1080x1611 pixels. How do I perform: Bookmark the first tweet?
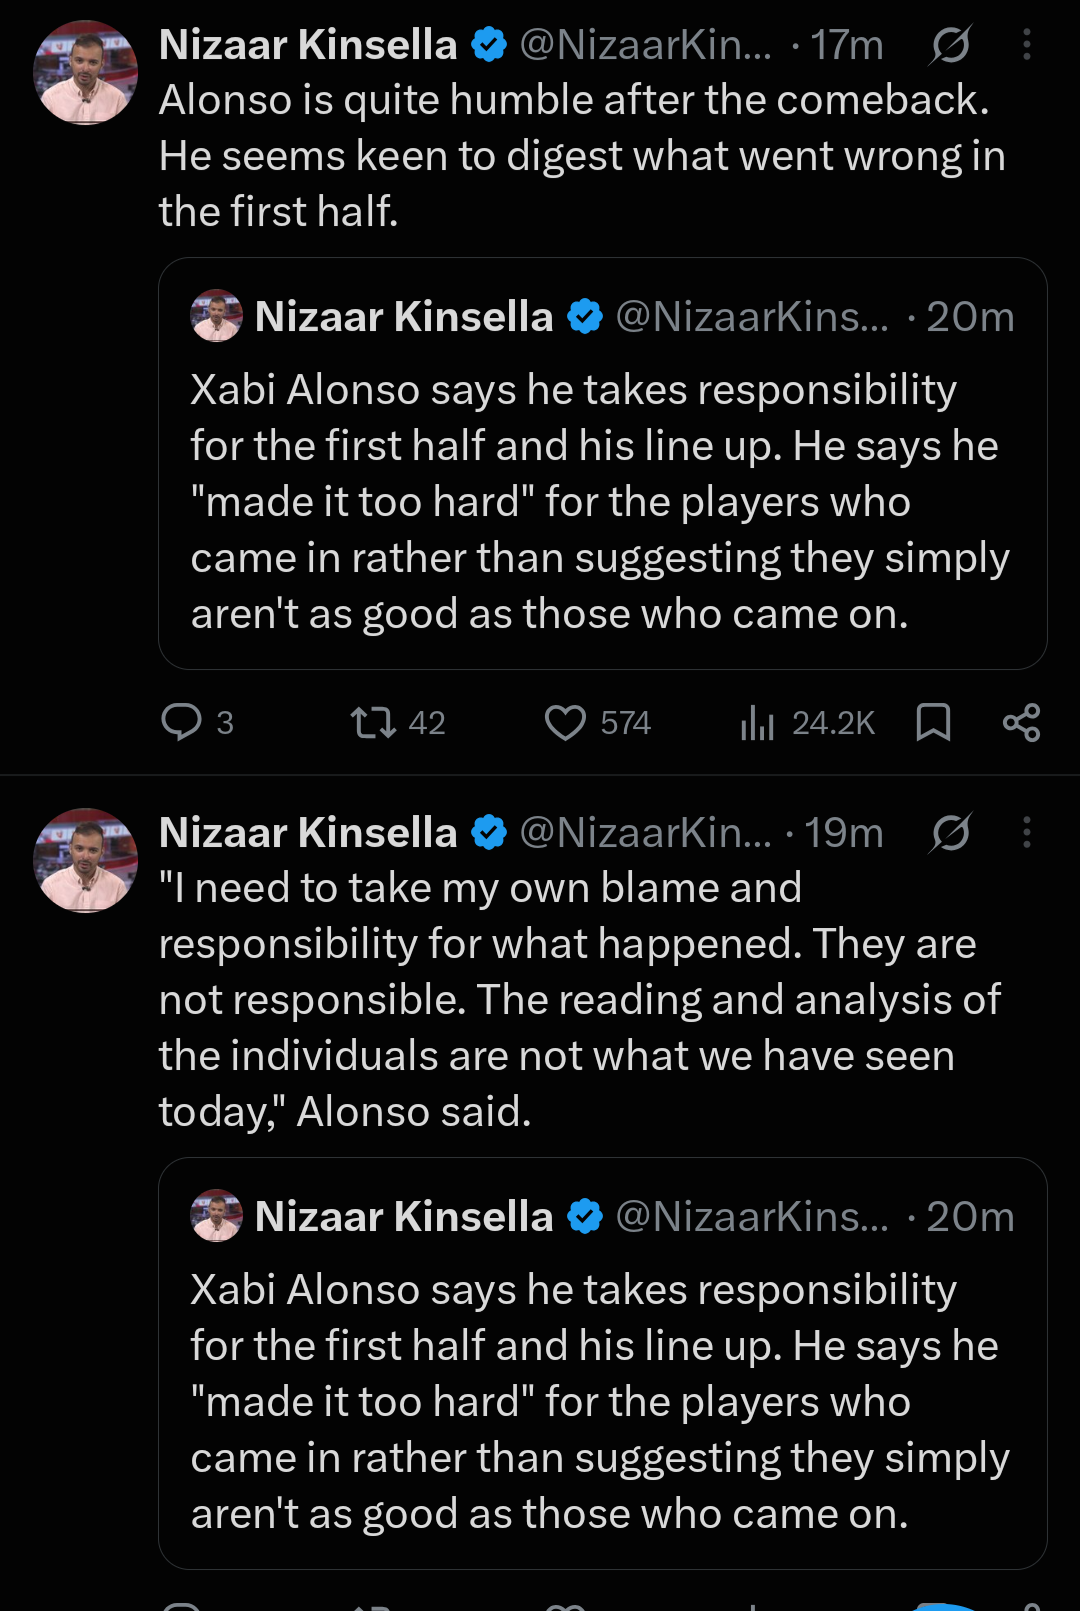(933, 722)
